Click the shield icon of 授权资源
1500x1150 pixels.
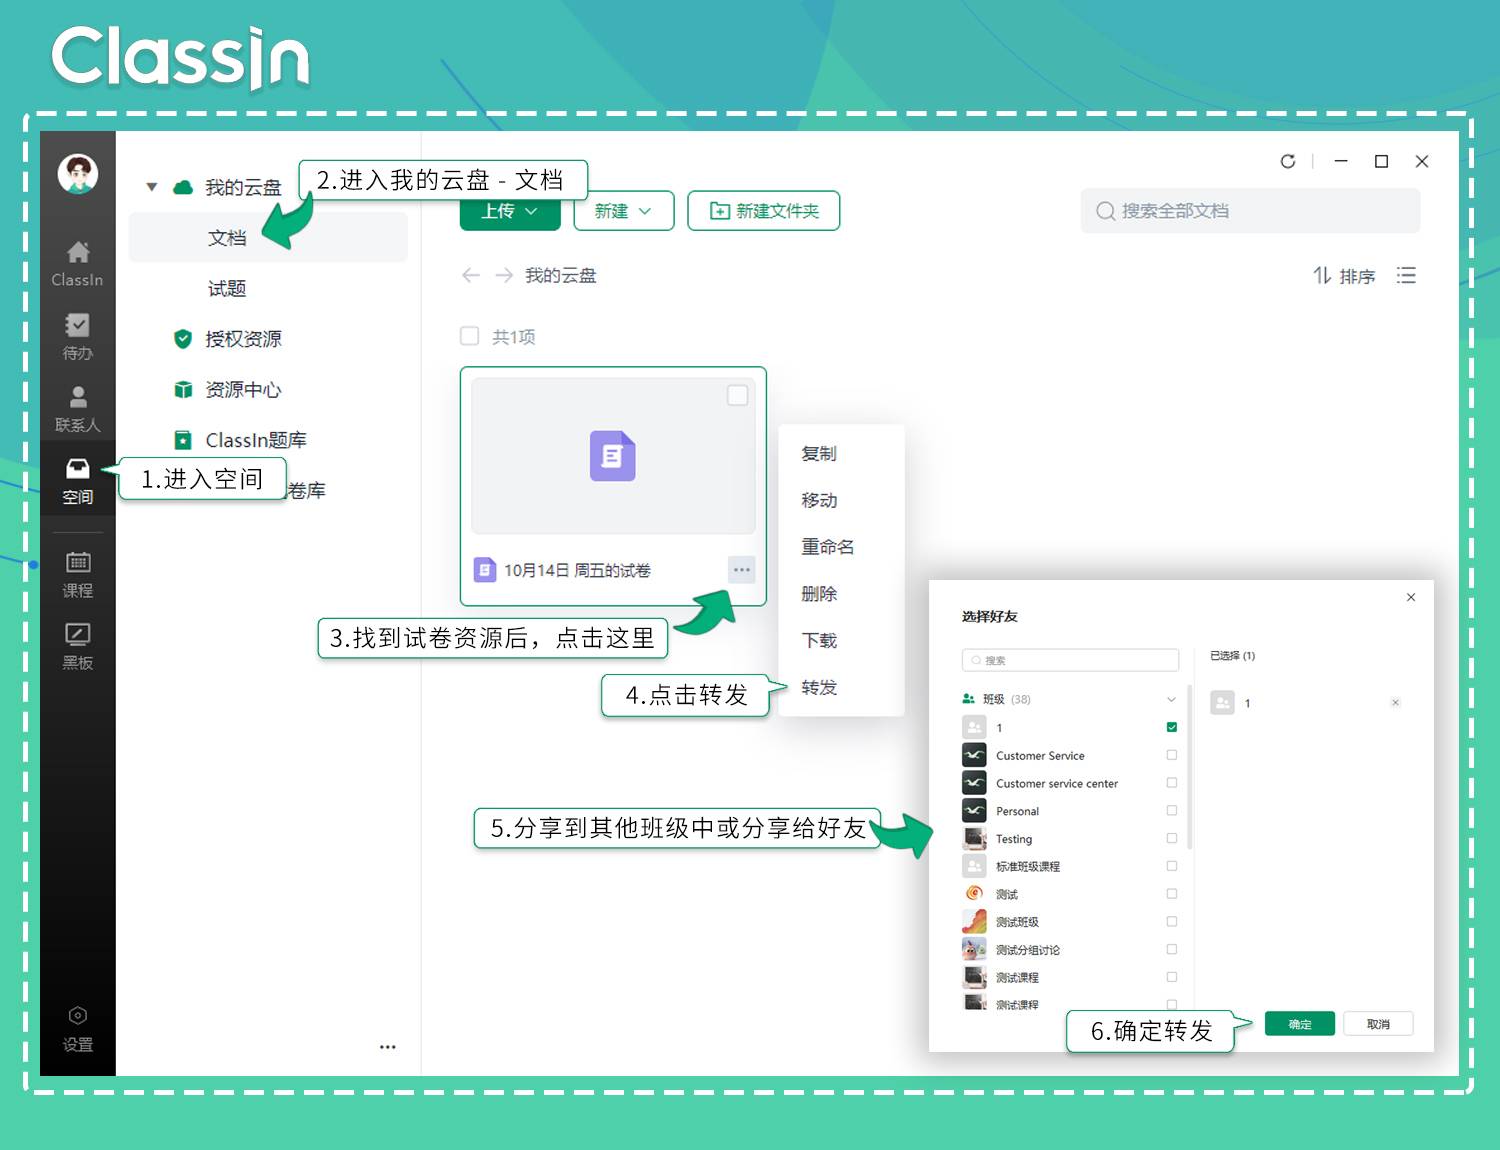point(183,339)
